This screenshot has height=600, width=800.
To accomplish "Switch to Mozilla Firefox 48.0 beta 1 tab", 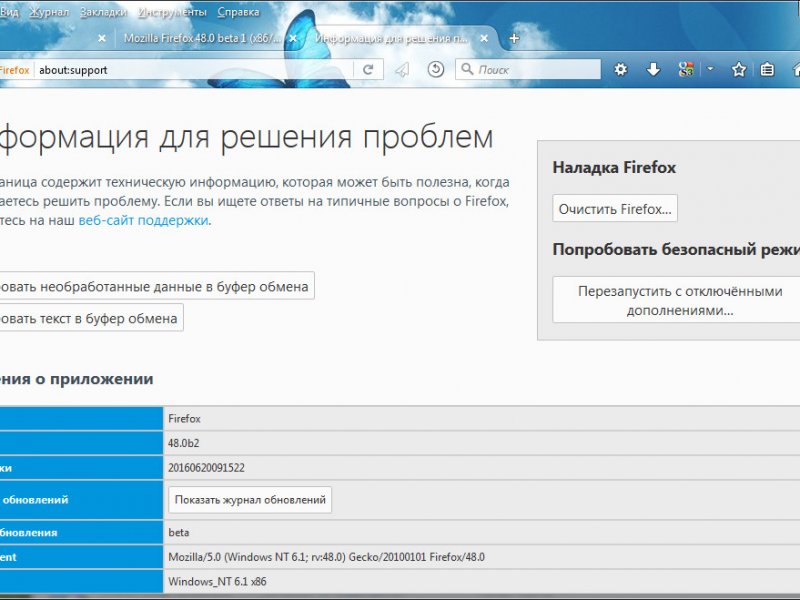I will coord(202,38).
